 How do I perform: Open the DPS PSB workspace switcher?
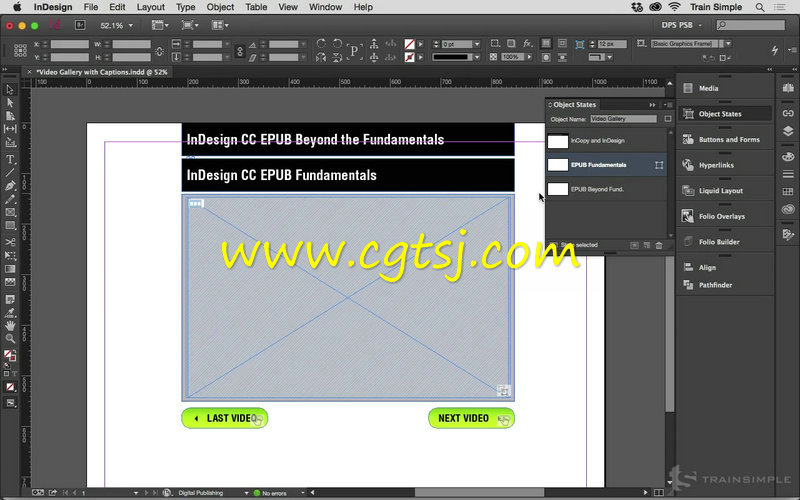coord(681,25)
